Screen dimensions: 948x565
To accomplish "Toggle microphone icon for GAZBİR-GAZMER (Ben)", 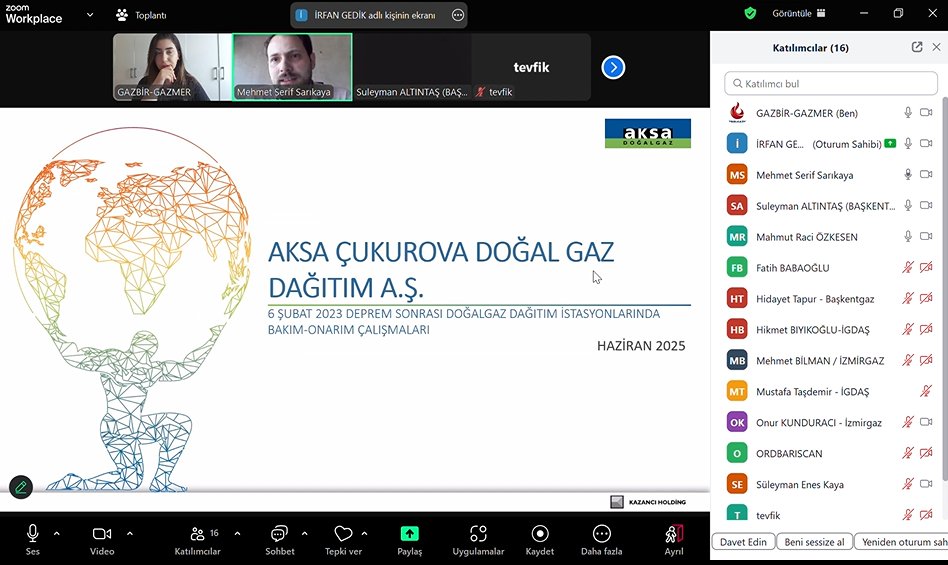I will point(907,112).
